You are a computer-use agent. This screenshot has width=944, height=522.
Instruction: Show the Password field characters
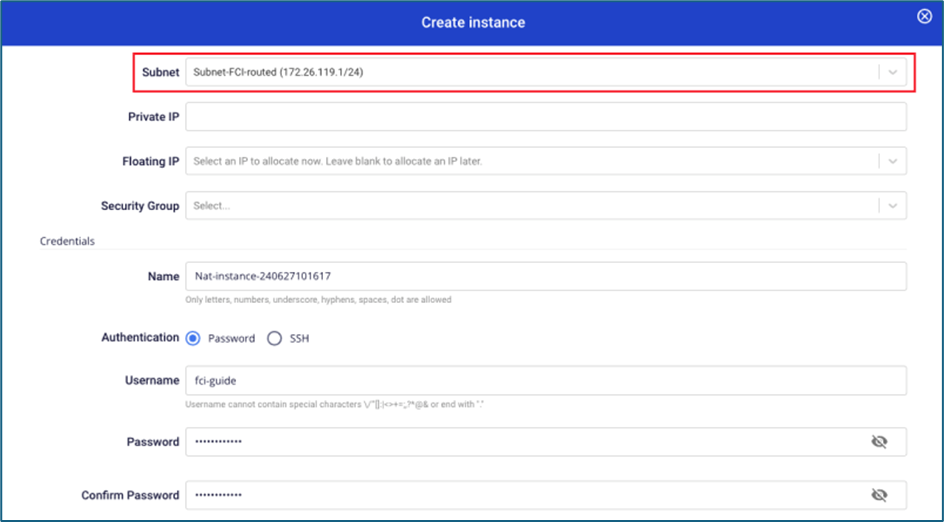(x=879, y=442)
